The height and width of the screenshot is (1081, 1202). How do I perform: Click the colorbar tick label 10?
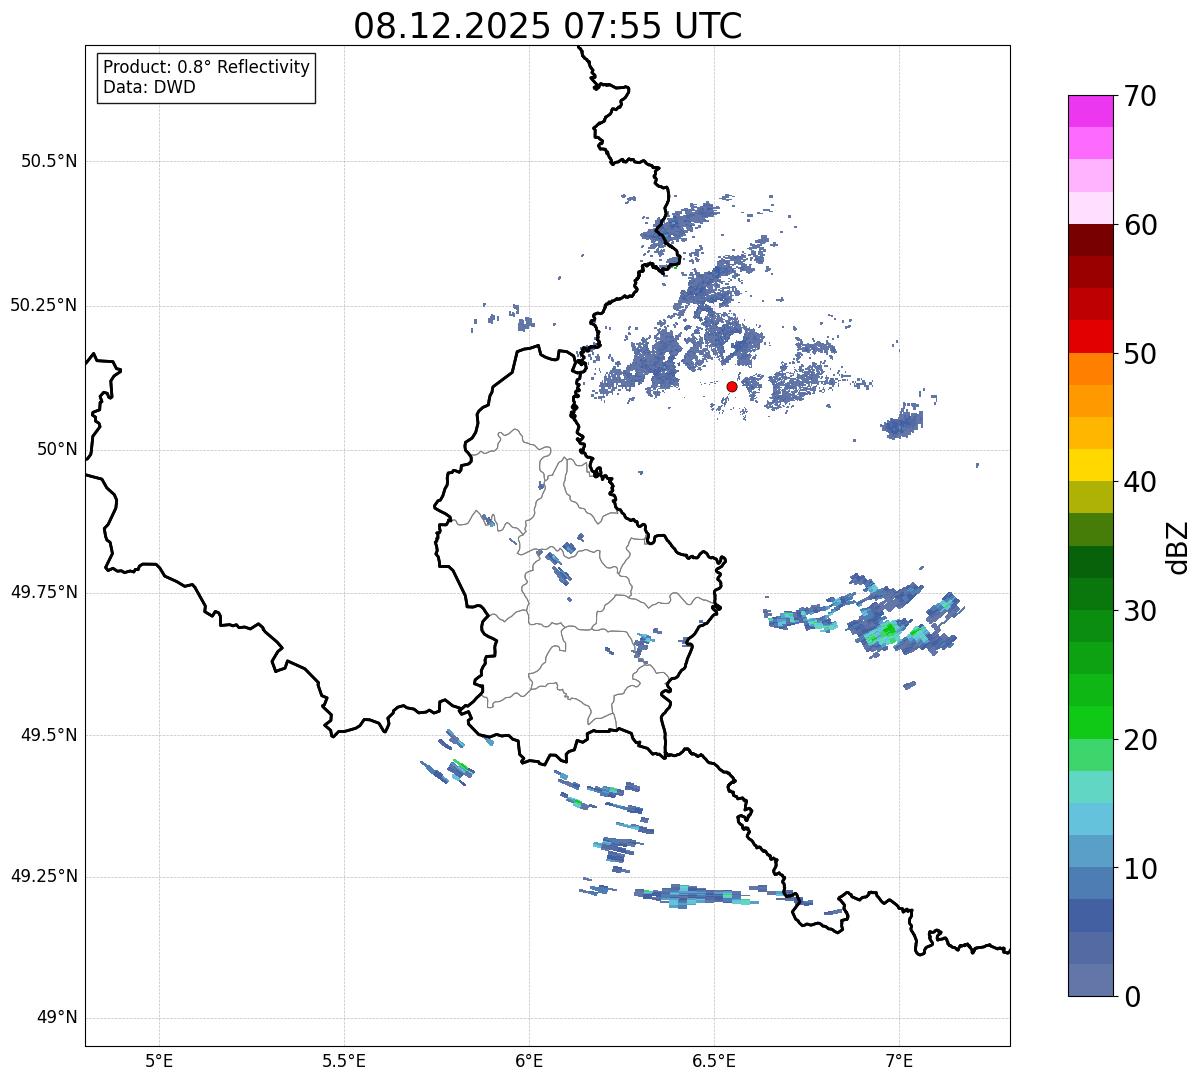click(1140, 869)
